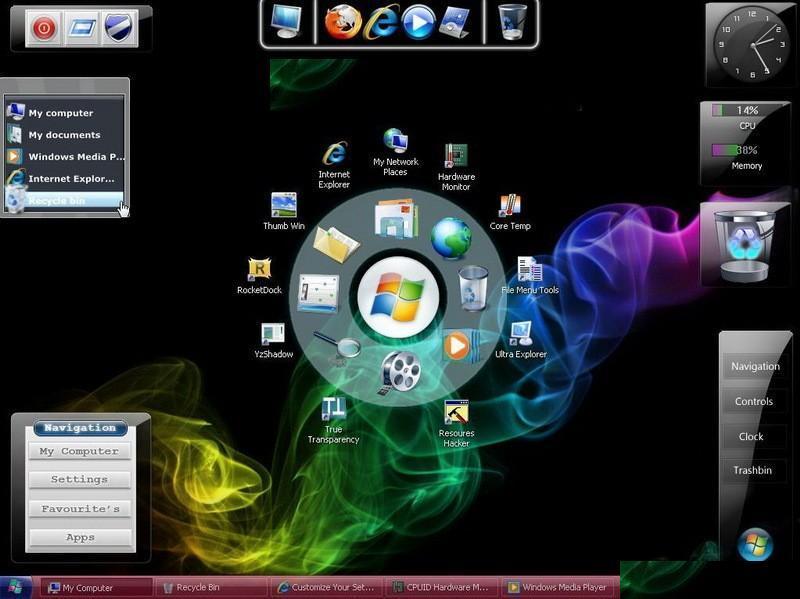Click the Windows orb below the Trashbin button
800x599 pixels.
coord(755,544)
